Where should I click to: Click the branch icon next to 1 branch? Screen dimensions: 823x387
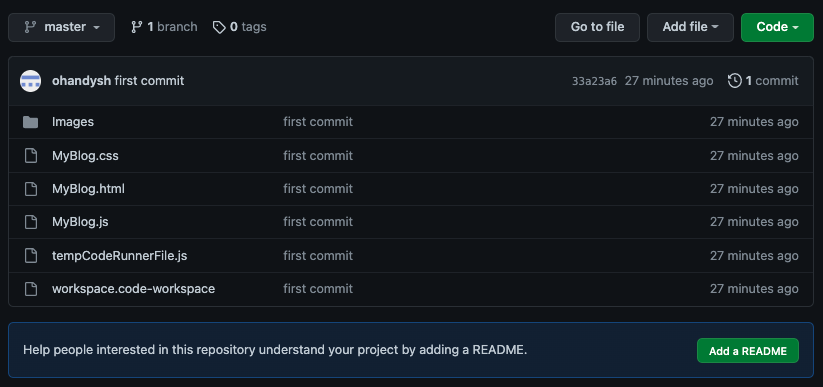coord(136,27)
